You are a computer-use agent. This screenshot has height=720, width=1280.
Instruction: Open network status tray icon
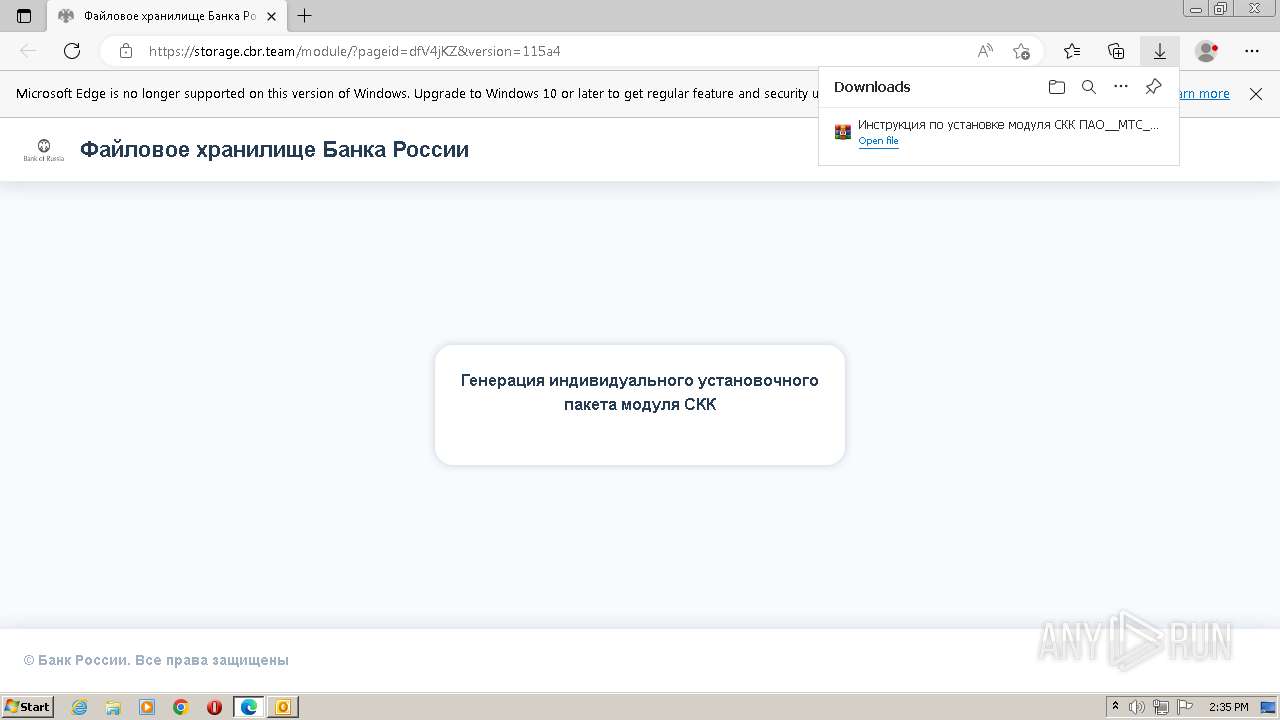[x=1161, y=707]
